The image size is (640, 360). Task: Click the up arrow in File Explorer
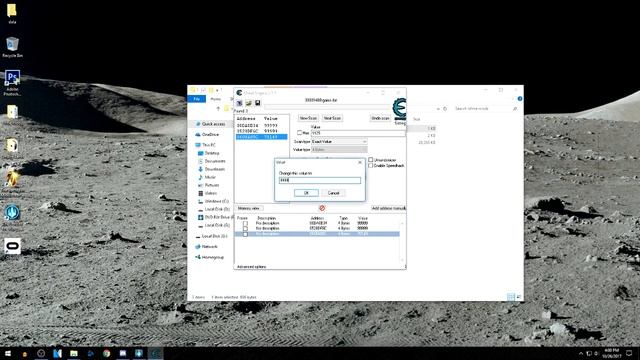point(218,109)
